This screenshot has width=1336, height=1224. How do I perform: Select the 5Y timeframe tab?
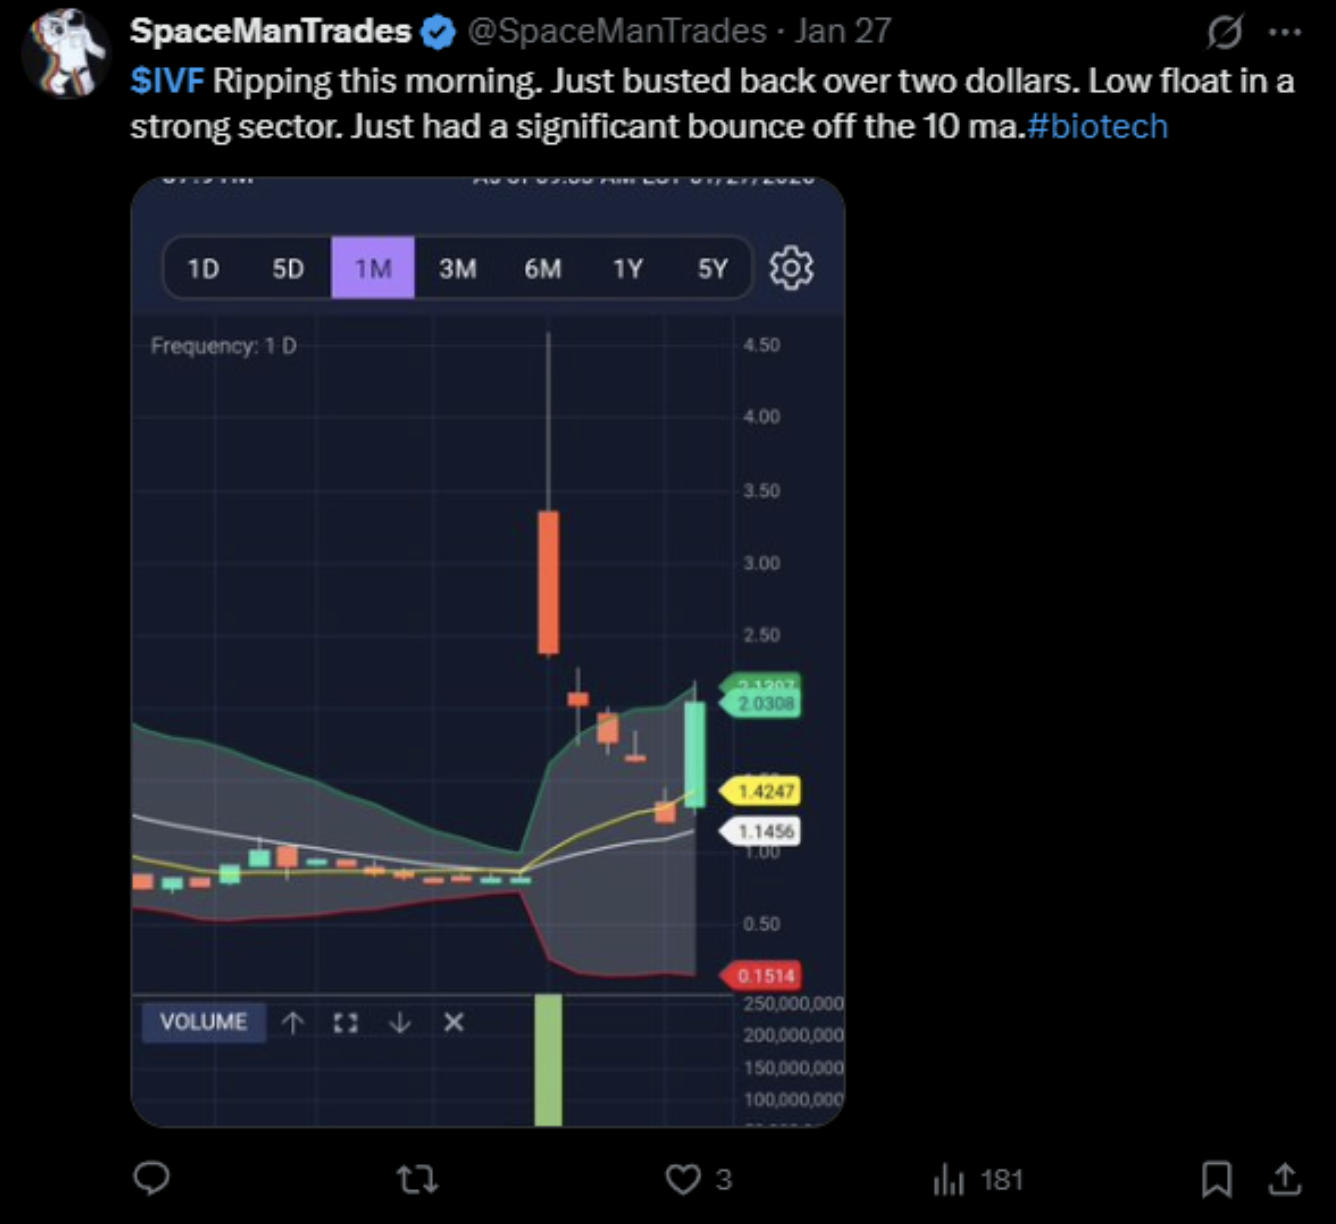click(713, 268)
